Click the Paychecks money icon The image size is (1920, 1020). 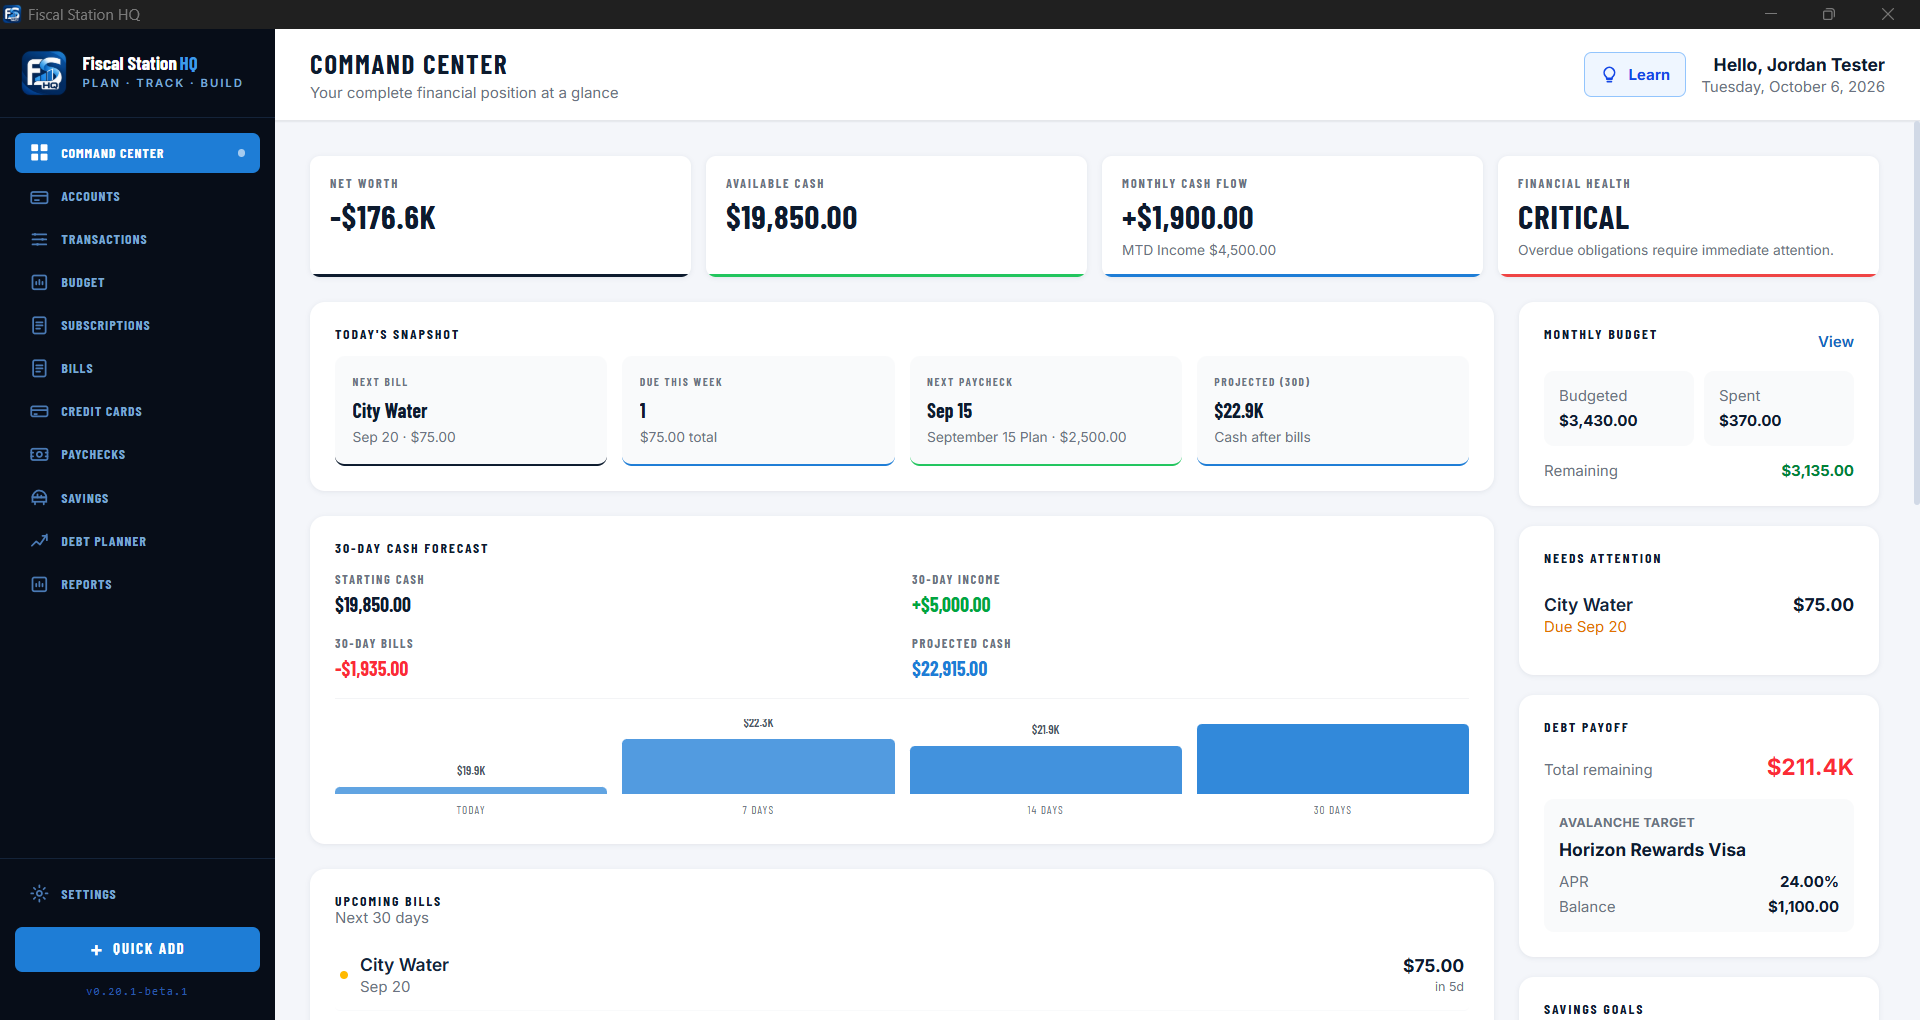[39, 455]
